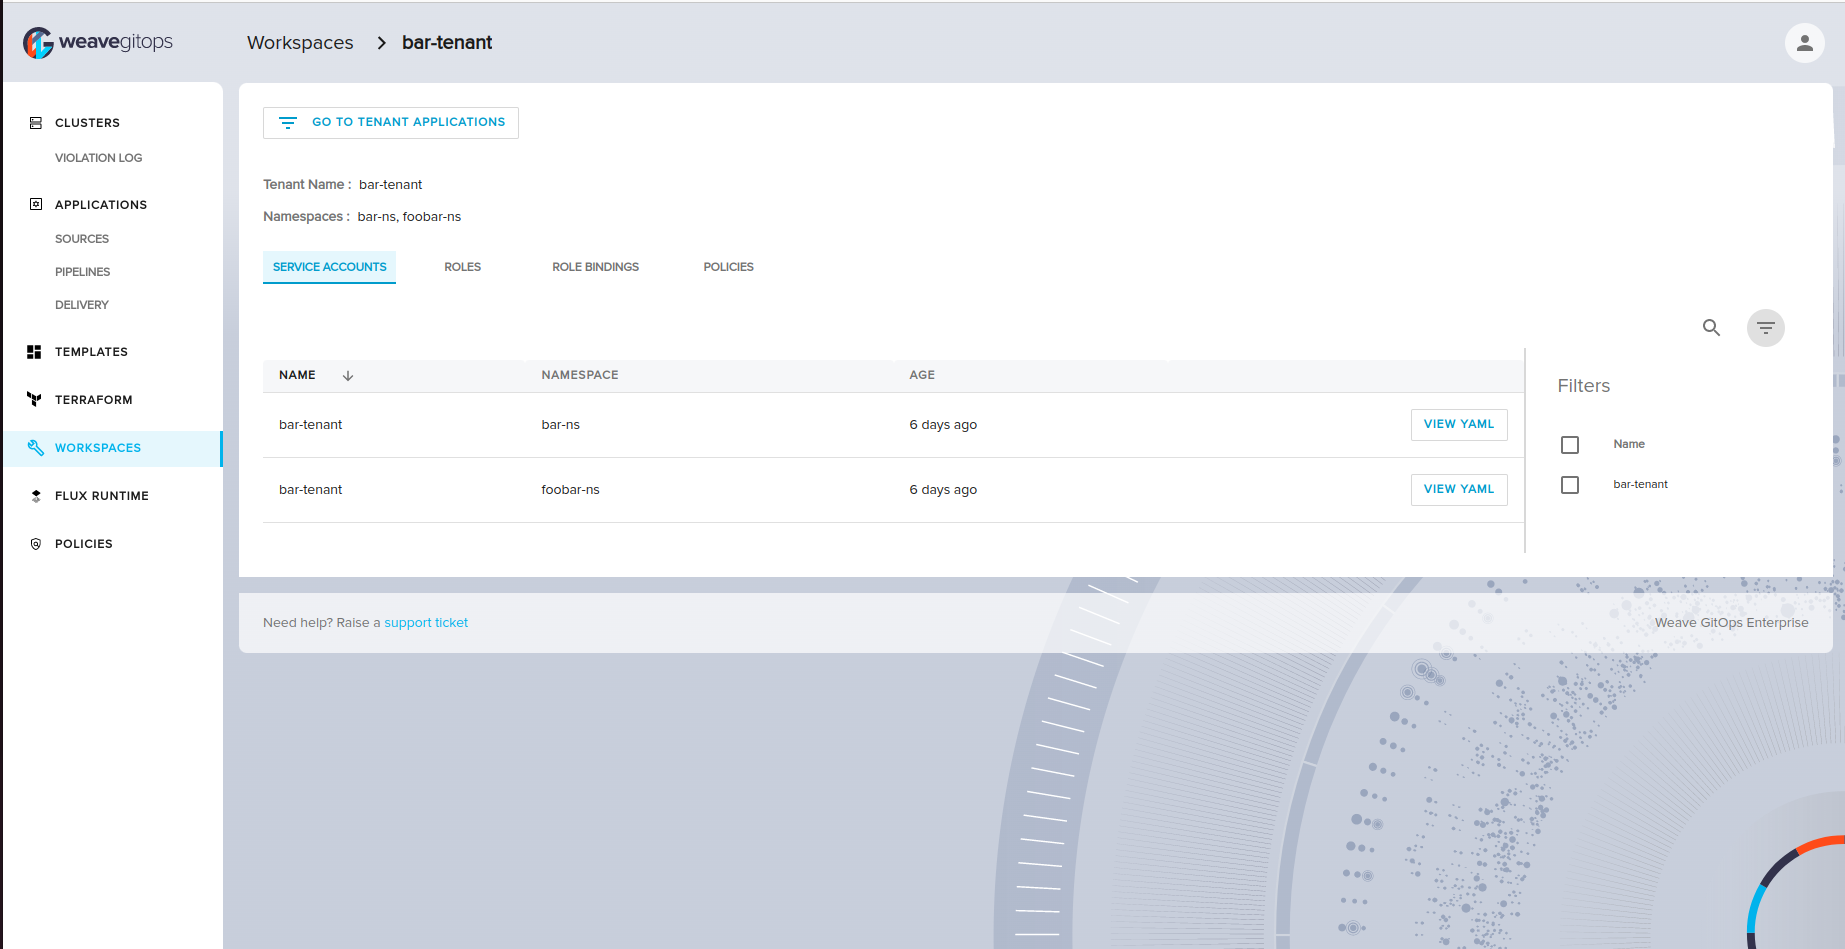View YAML for the foobar-ns service account
The height and width of the screenshot is (949, 1845).
(x=1459, y=490)
